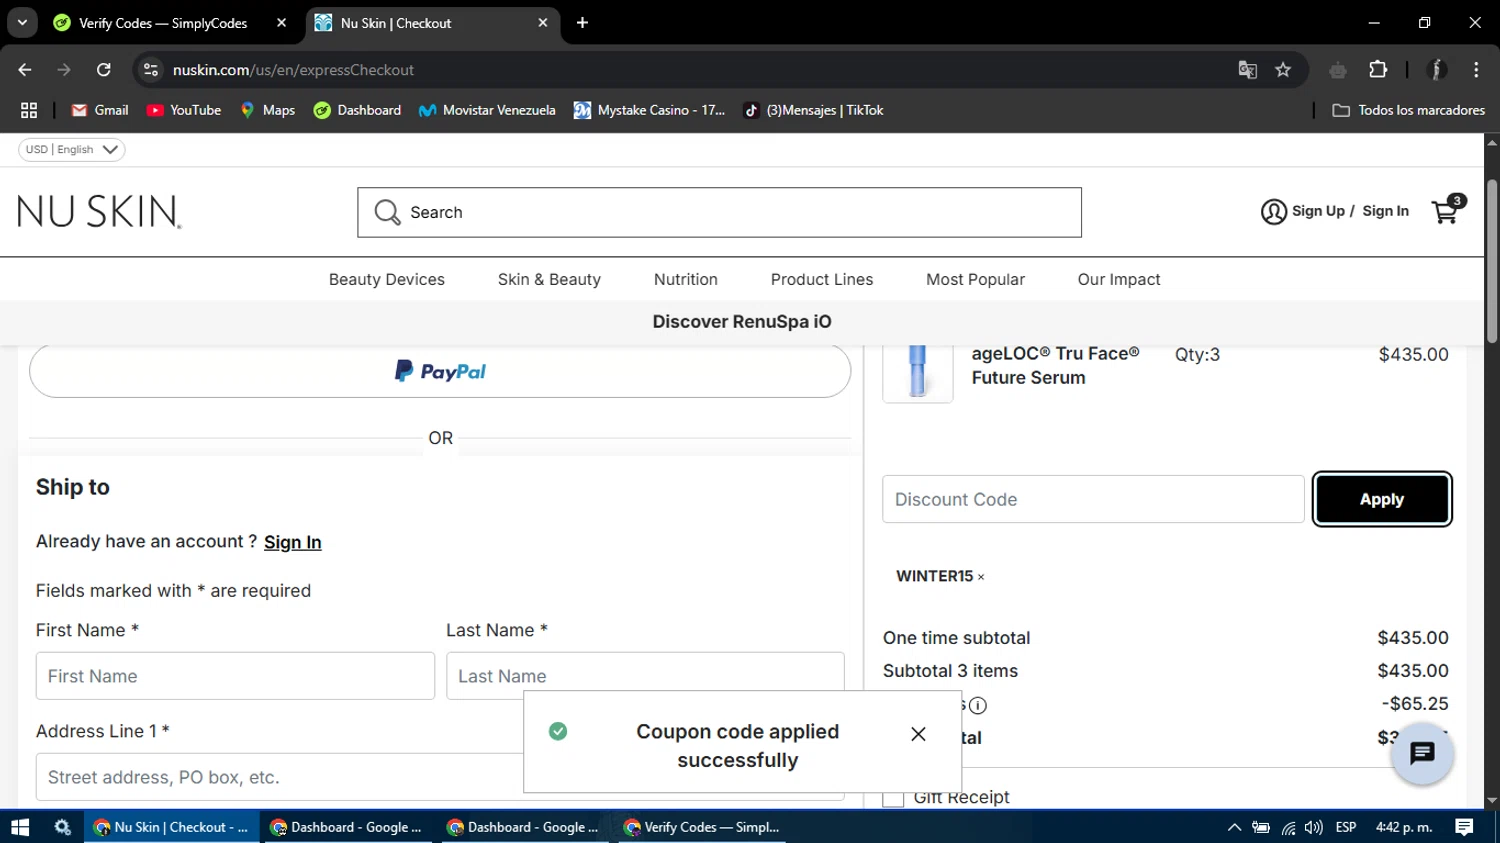This screenshot has width=1500, height=843.
Task: Close the coupon applied notification
Action: click(x=918, y=734)
